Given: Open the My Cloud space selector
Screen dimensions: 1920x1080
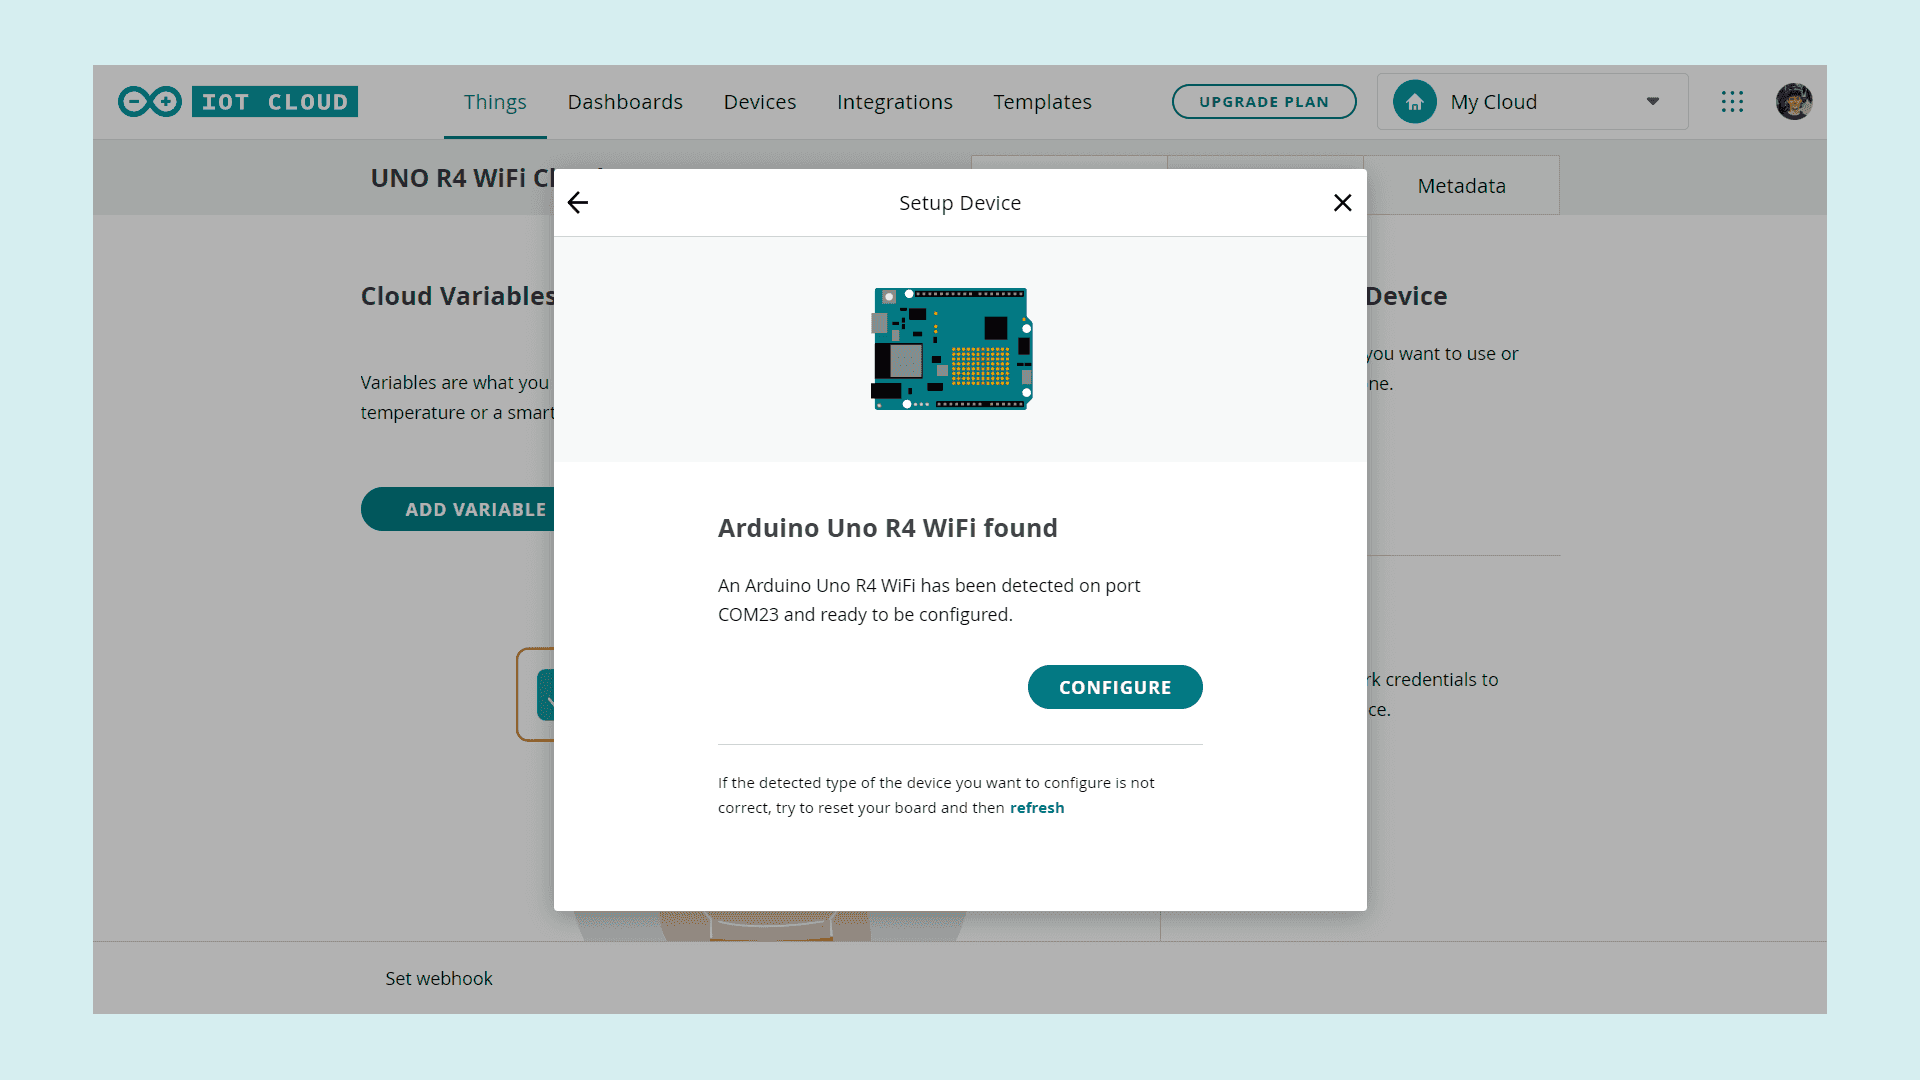Looking at the screenshot, I should 1531,102.
